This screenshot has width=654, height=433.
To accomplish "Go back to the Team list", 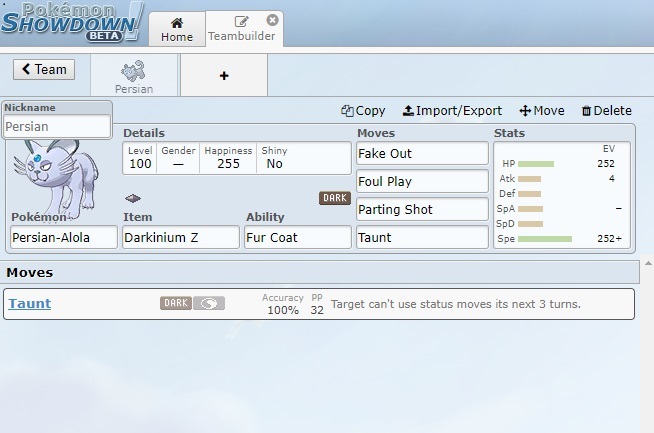I will (43, 69).
